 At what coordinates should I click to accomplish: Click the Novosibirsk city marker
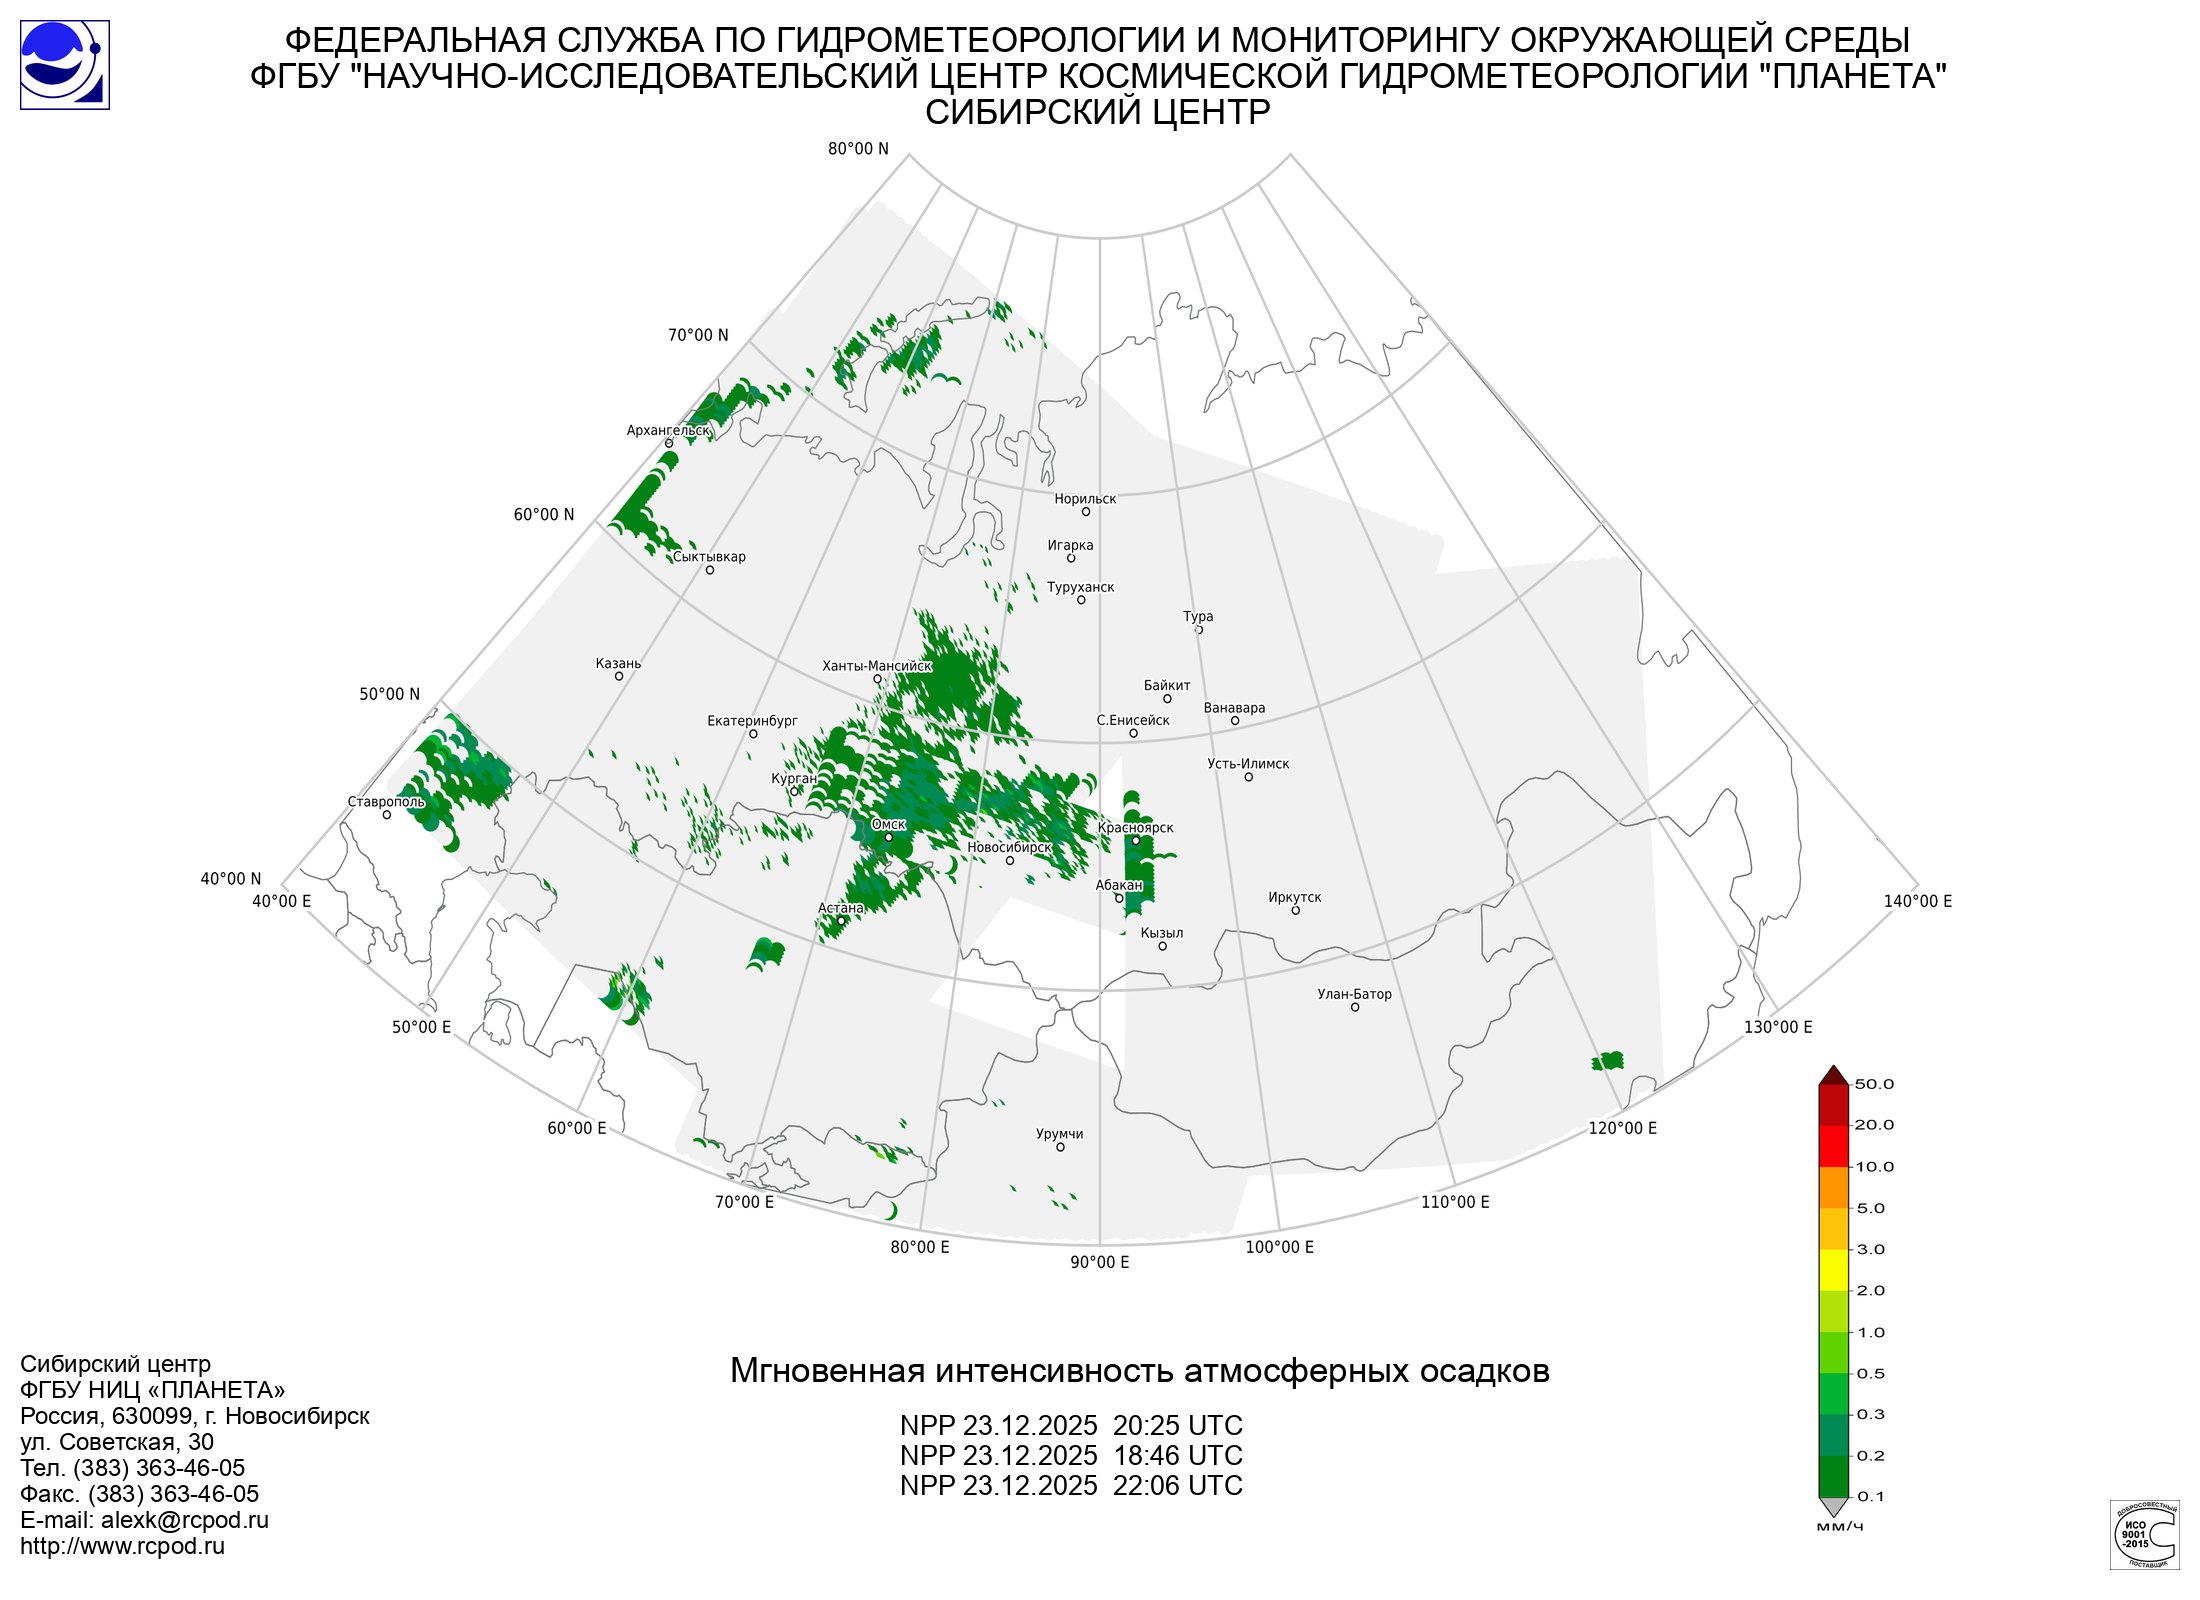(1010, 861)
